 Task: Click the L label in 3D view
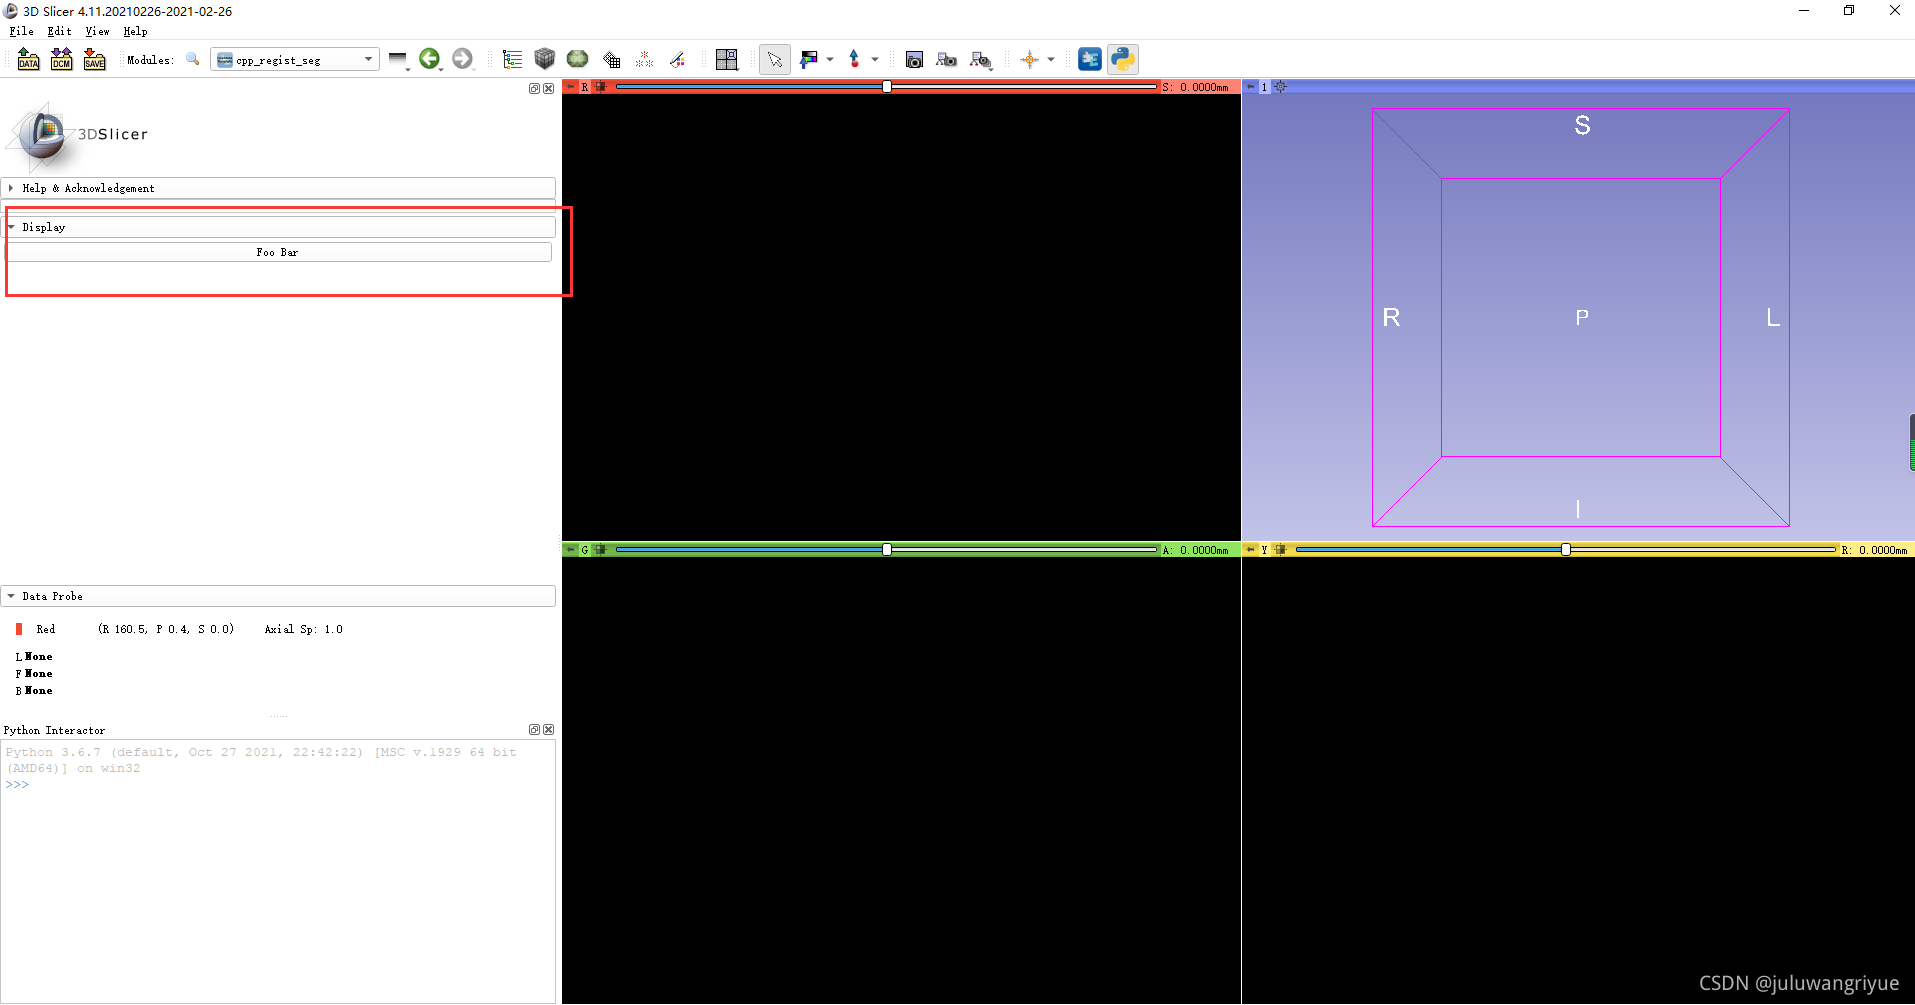[x=1773, y=317]
